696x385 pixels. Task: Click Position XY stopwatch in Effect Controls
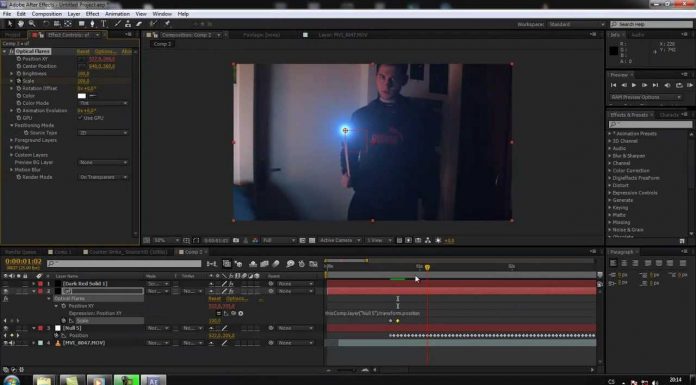(x=19, y=59)
